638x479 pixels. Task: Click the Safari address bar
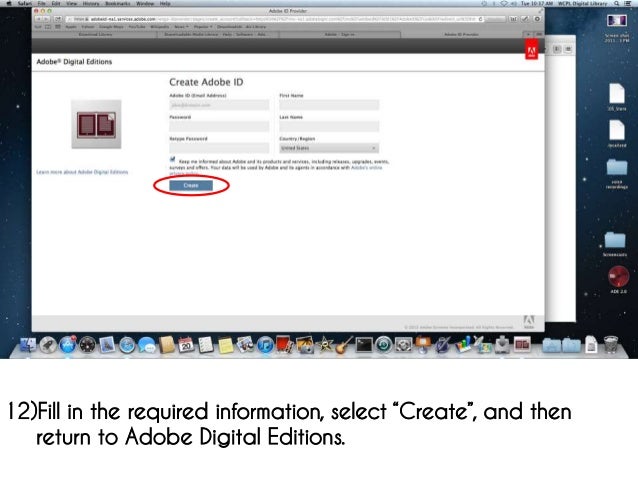tap(273, 19)
